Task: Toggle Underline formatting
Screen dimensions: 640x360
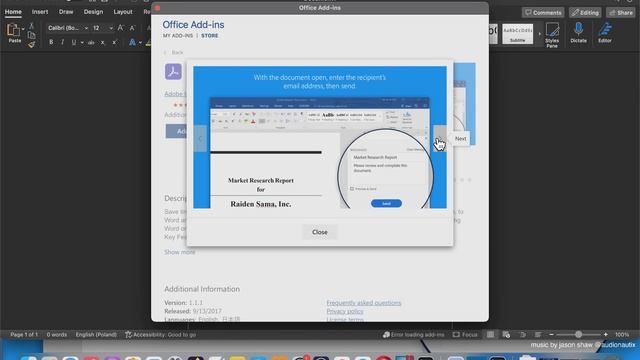Action: coord(74,42)
